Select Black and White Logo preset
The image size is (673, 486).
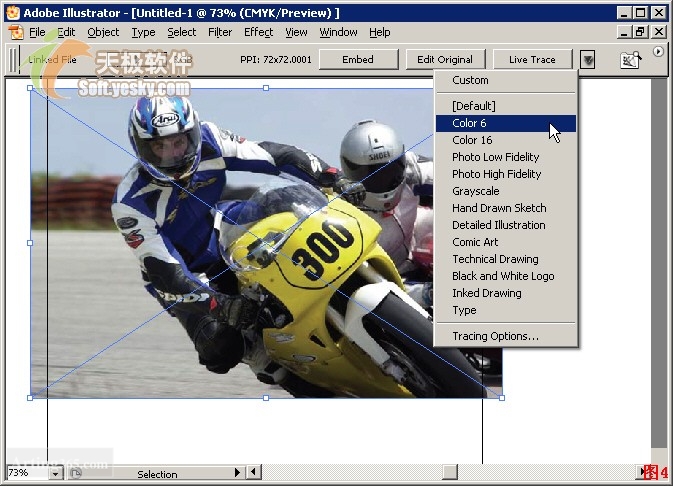click(506, 276)
